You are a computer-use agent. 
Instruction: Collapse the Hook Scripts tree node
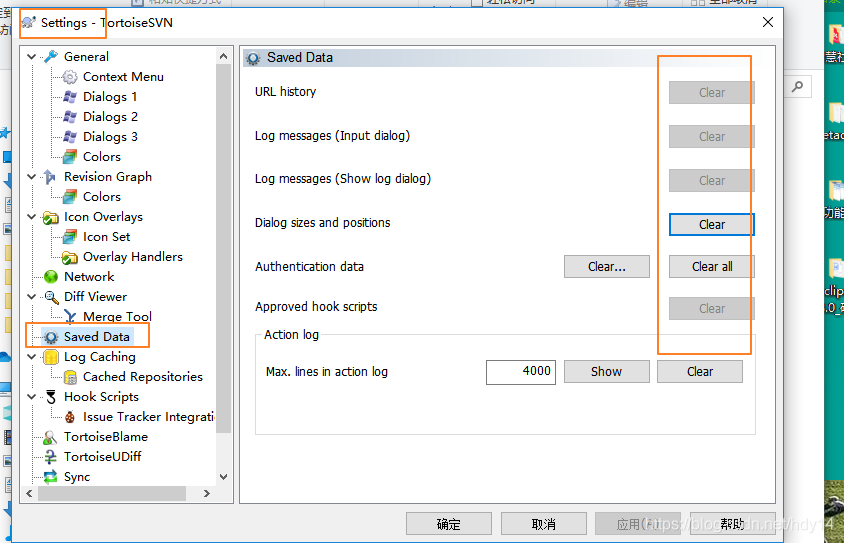pyautogui.click(x=32, y=397)
